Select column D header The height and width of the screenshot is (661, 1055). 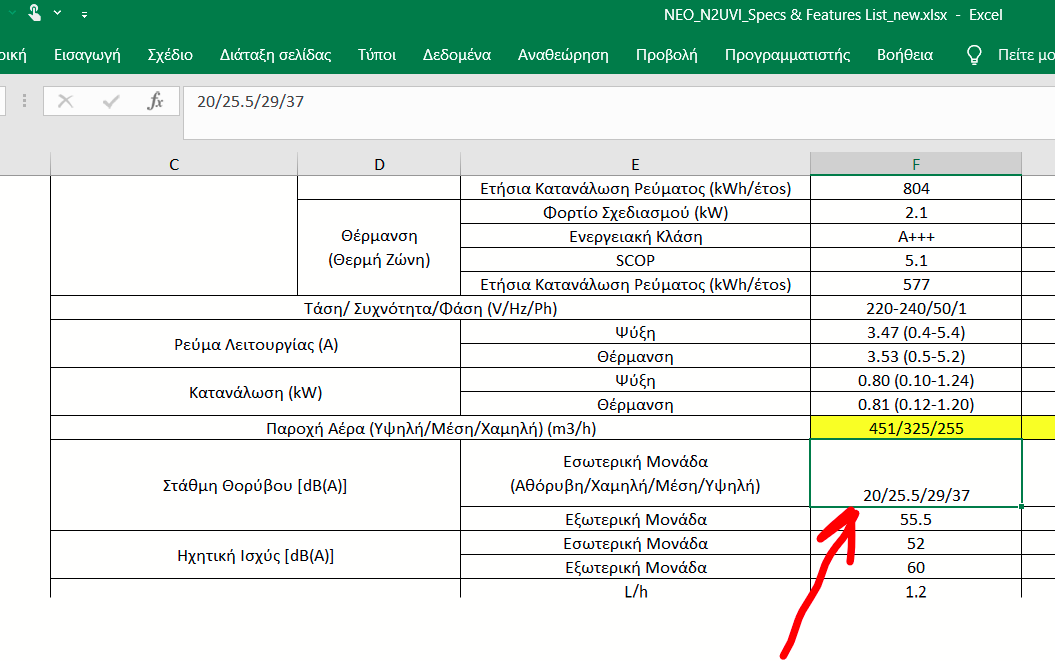point(379,164)
